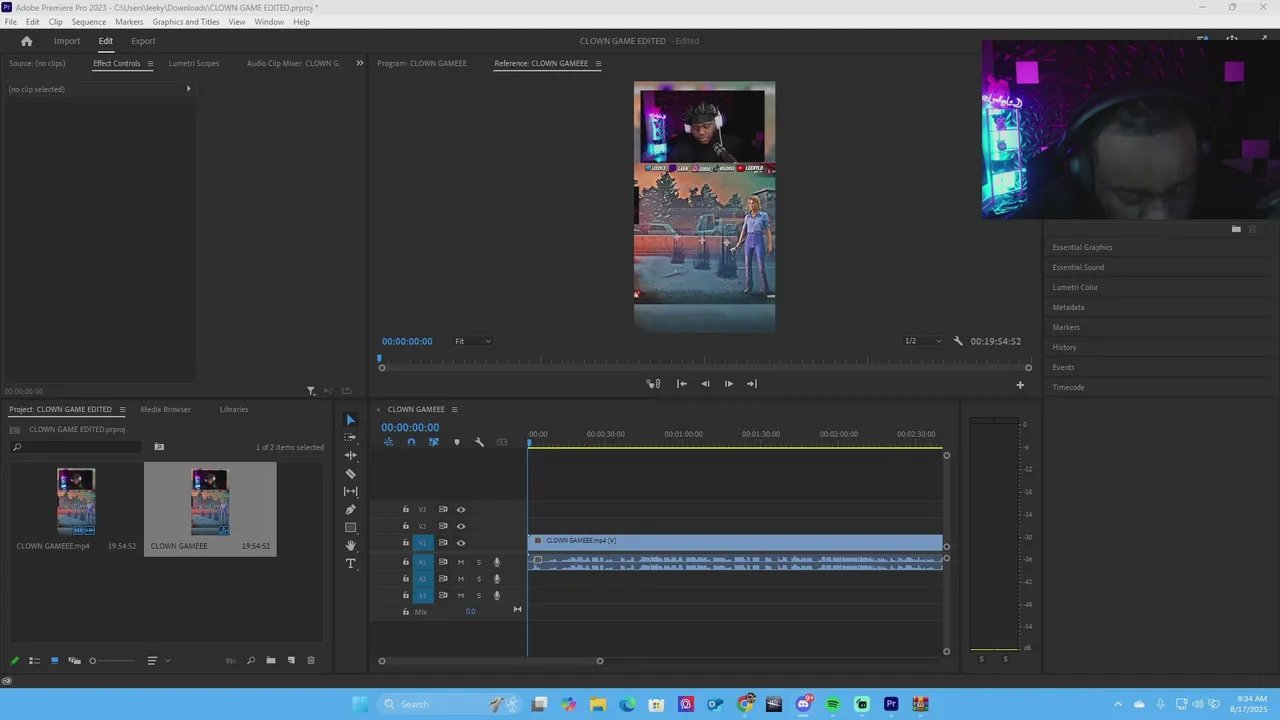Switch Project panel to Freeform view
The image size is (1280, 720).
tap(74, 660)
